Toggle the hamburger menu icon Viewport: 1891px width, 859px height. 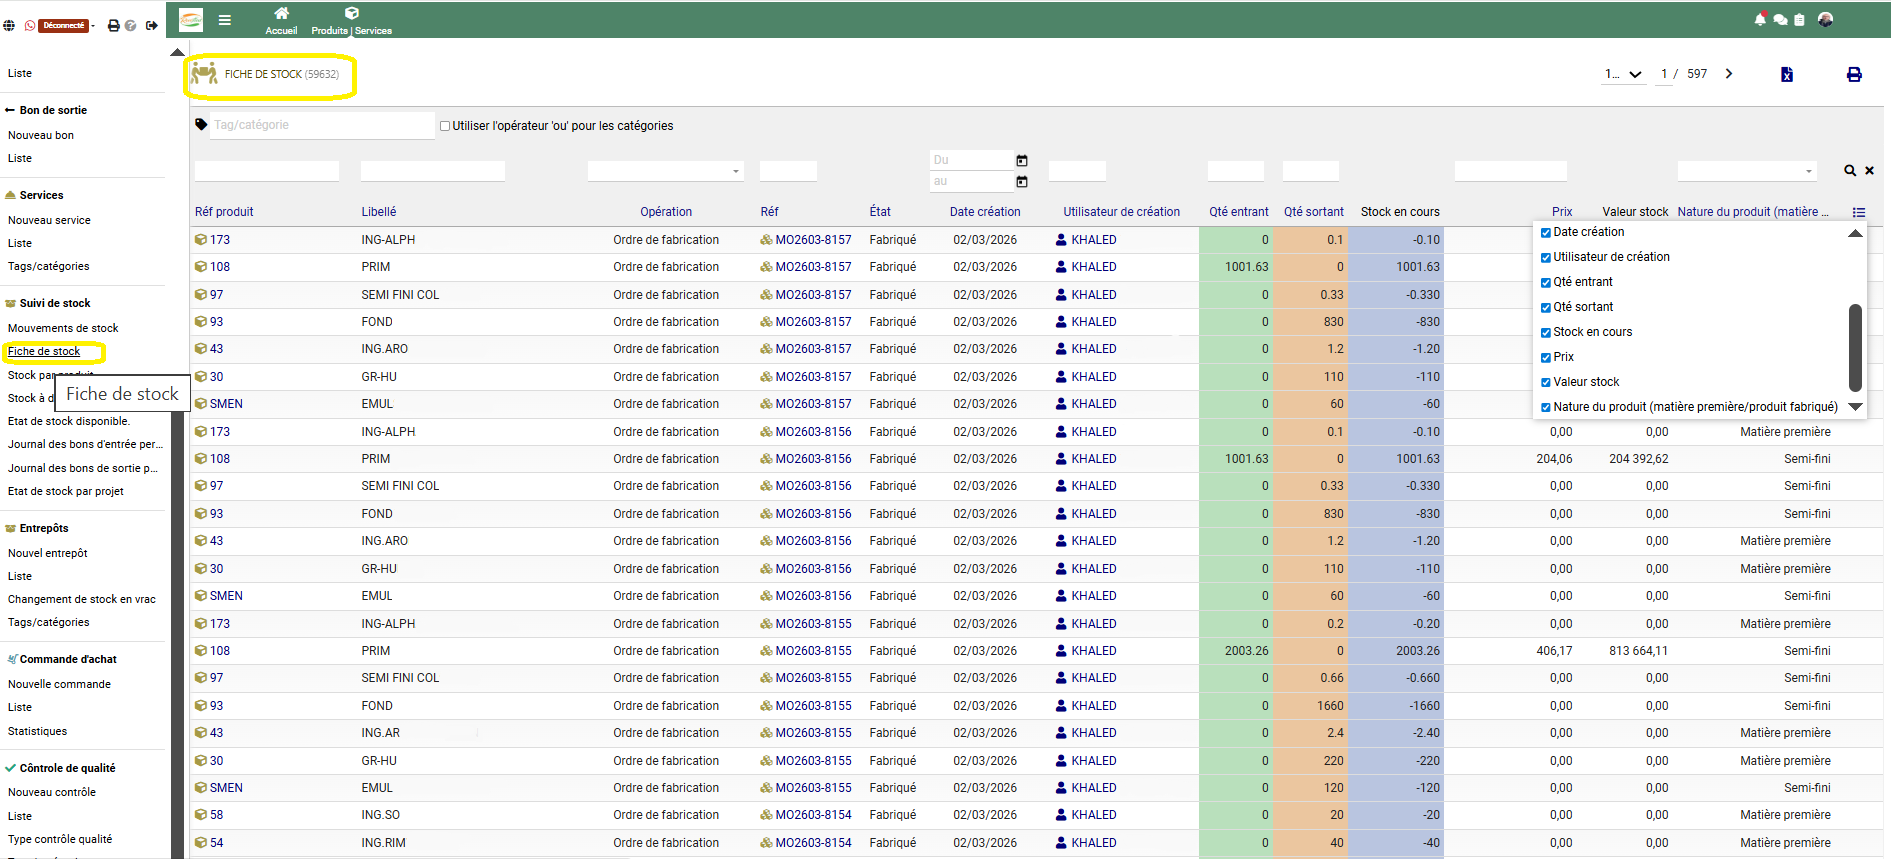(x=225, y=20)
